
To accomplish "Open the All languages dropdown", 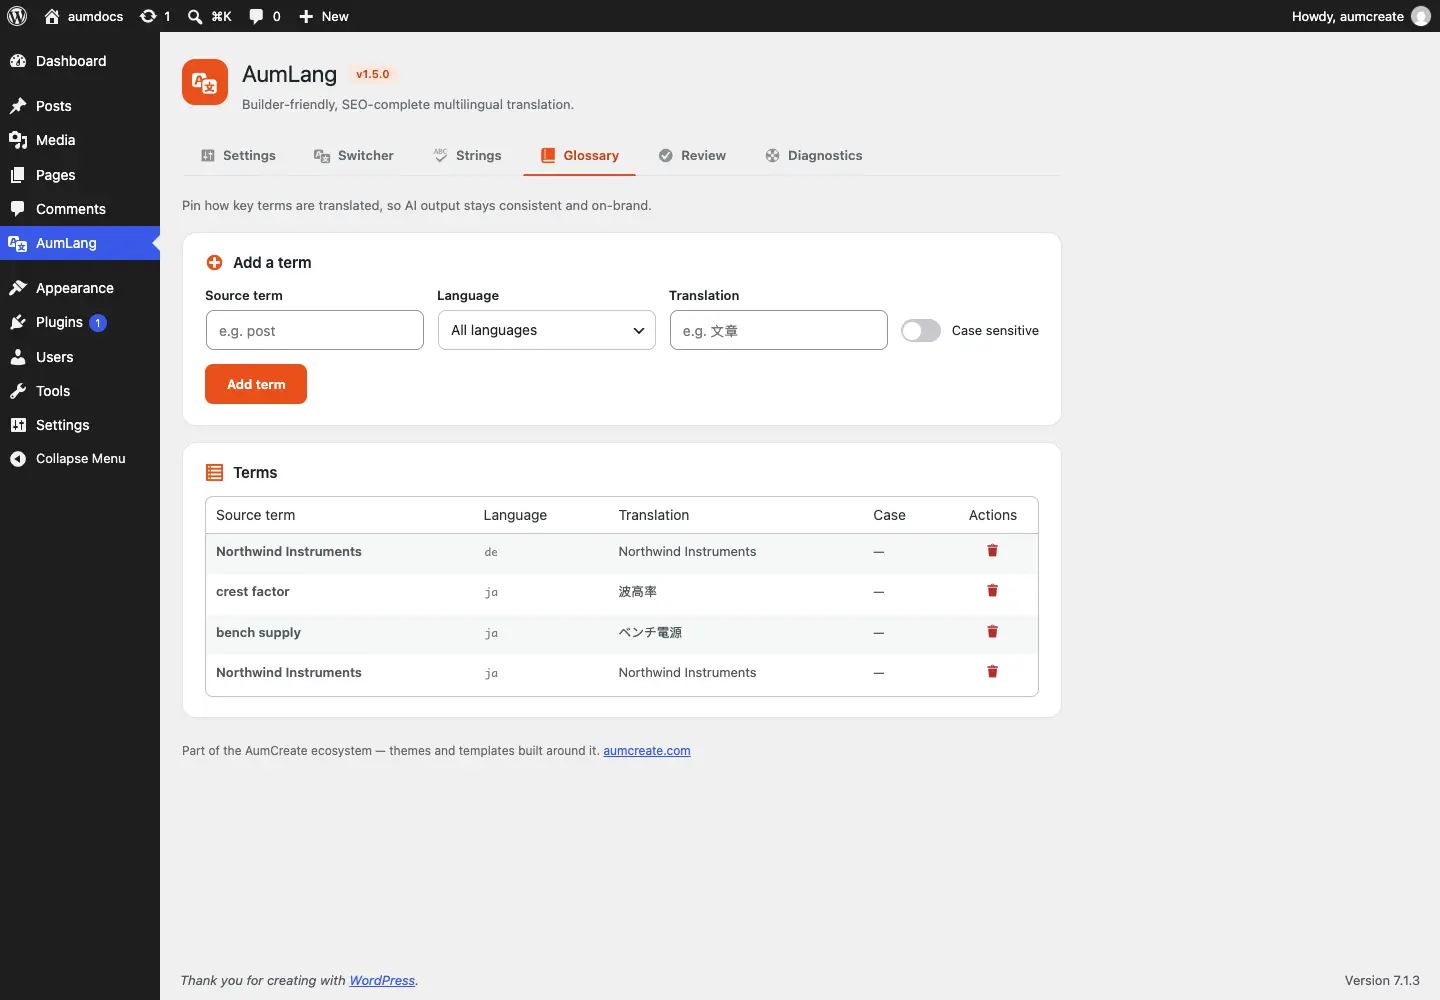I will click(547, 330).
